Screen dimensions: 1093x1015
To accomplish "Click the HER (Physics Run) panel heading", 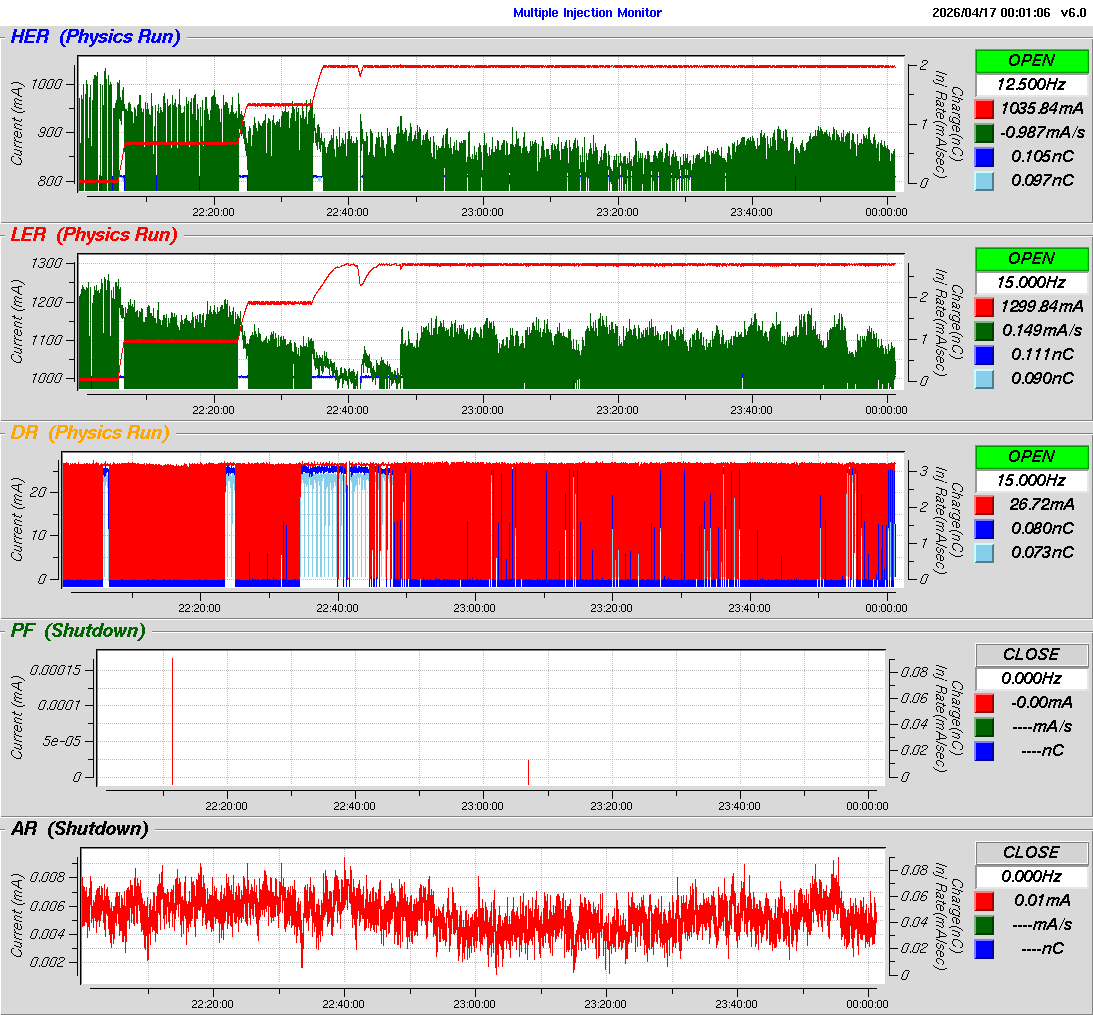I will pyautogui.click(x=95, y=37).
